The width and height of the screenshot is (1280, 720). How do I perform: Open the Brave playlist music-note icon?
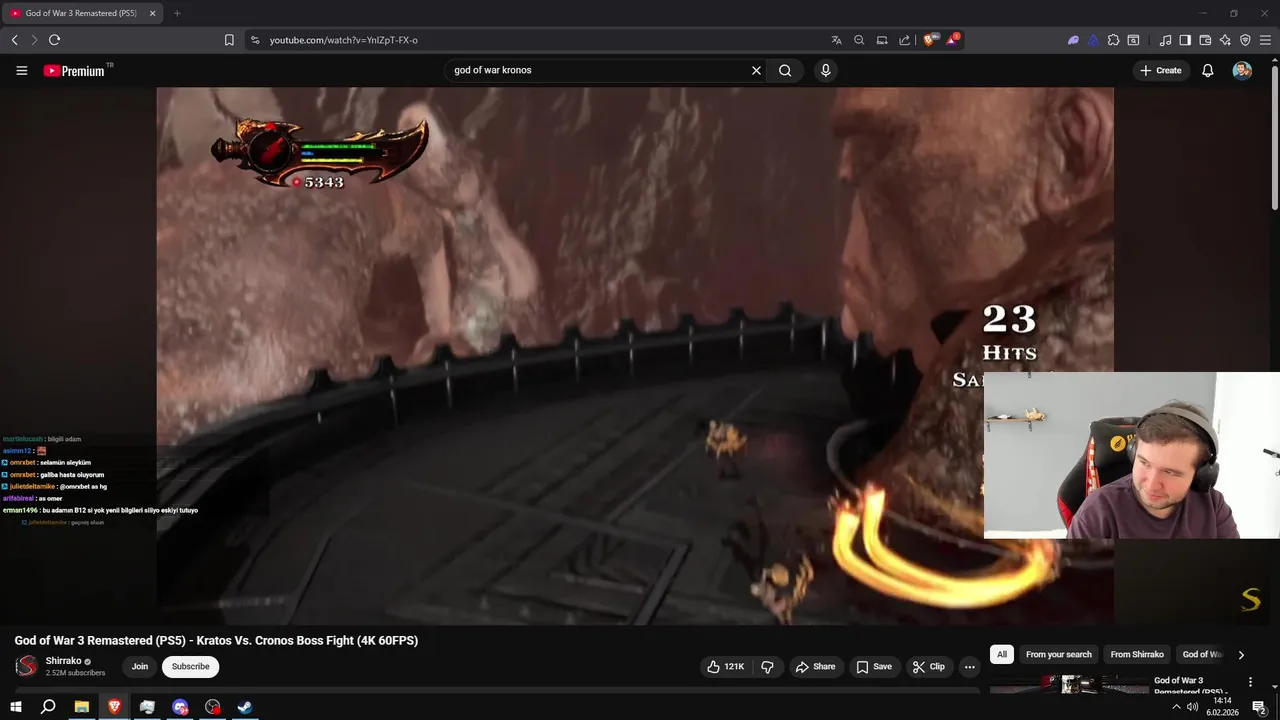pos(1165,40)
